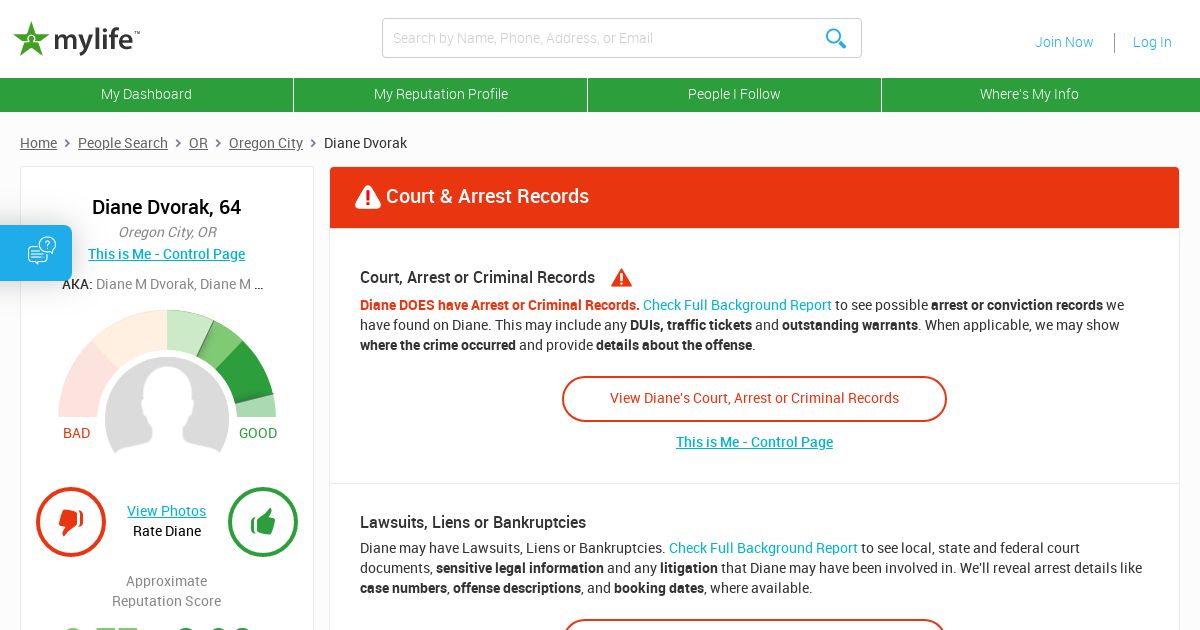Click the Diane Dvorak, 64 heading
The width and height of the screenshot is (1200, 630).
click(166, 207)
